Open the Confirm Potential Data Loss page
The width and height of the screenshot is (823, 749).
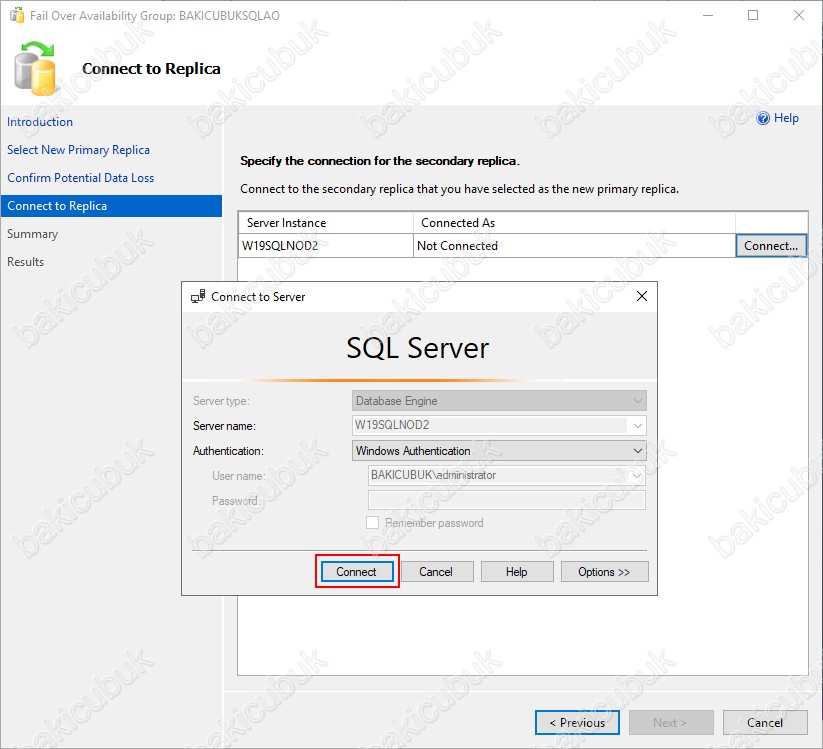tap(80, 178)
